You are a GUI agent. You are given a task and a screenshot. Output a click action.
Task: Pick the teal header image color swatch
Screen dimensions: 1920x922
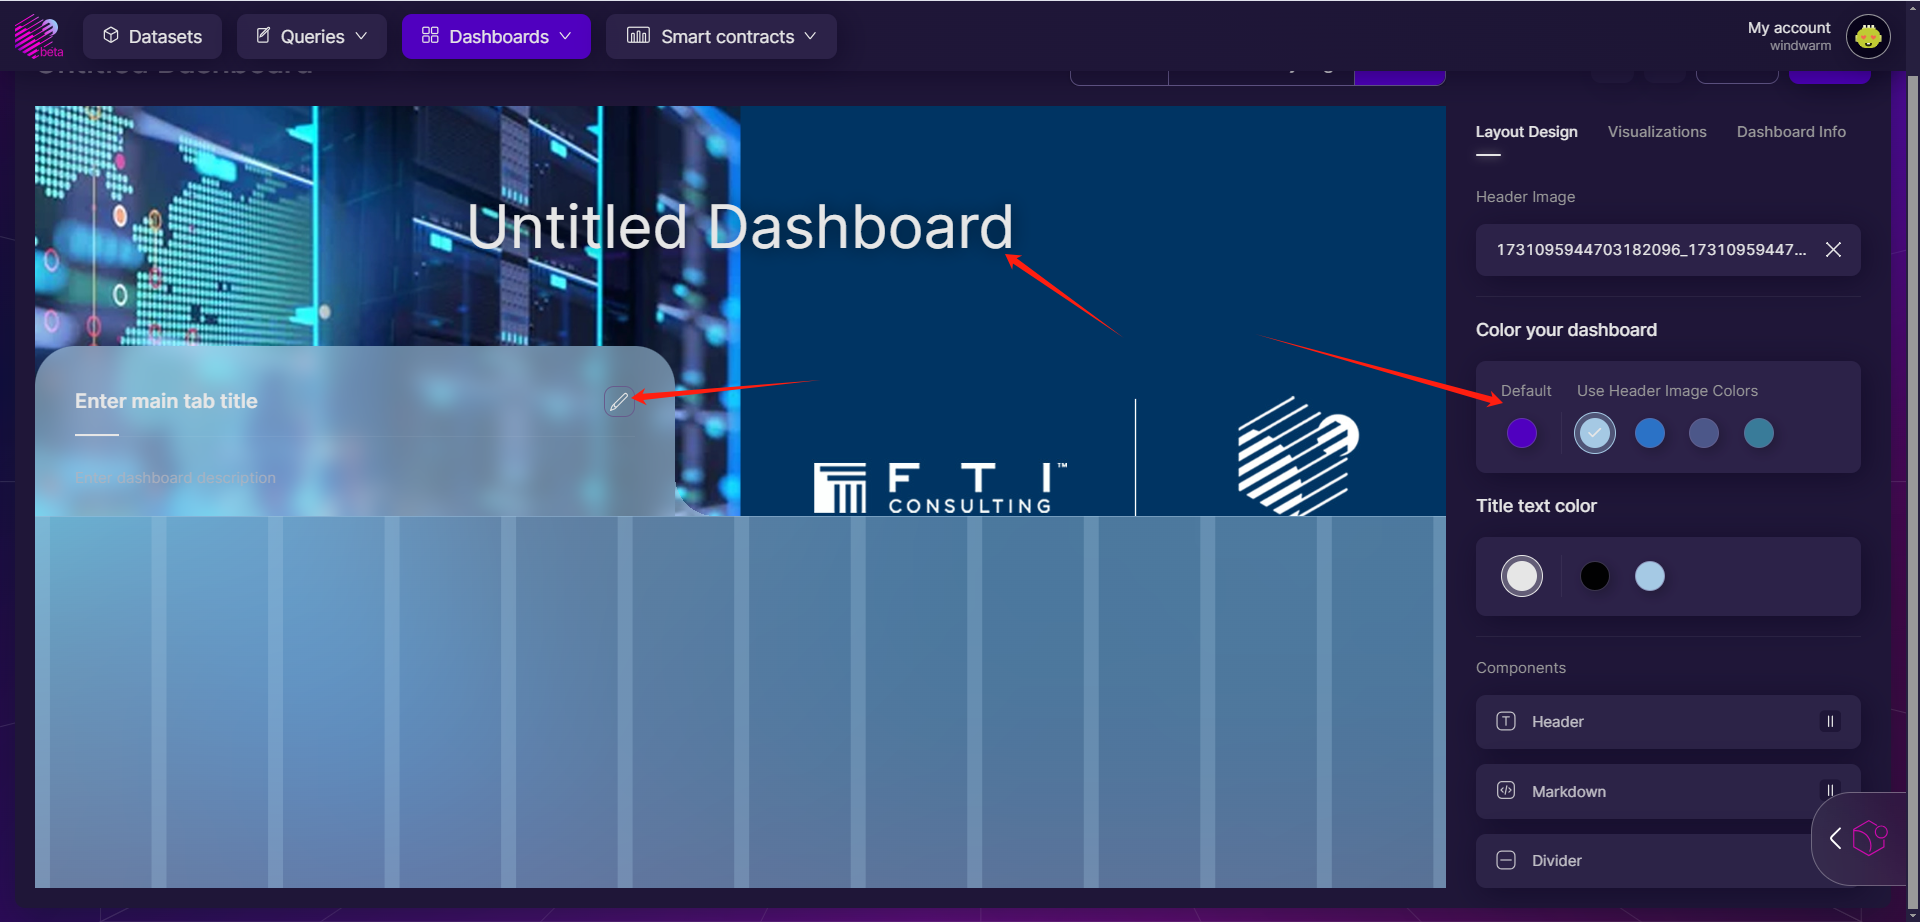1758,433
